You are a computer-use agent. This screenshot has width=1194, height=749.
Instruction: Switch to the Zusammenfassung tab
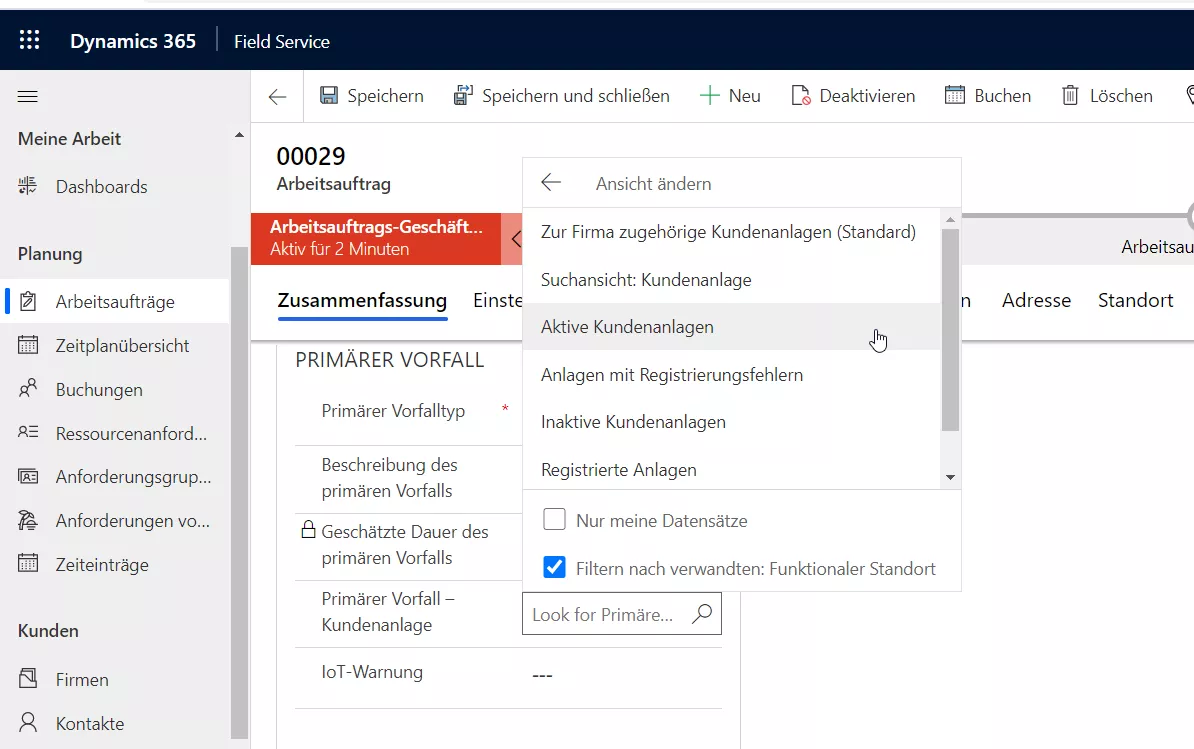pos(362,301)
